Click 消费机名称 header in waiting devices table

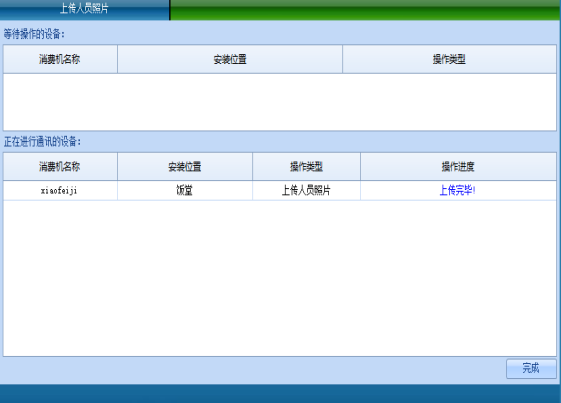(x=60, y=59)
